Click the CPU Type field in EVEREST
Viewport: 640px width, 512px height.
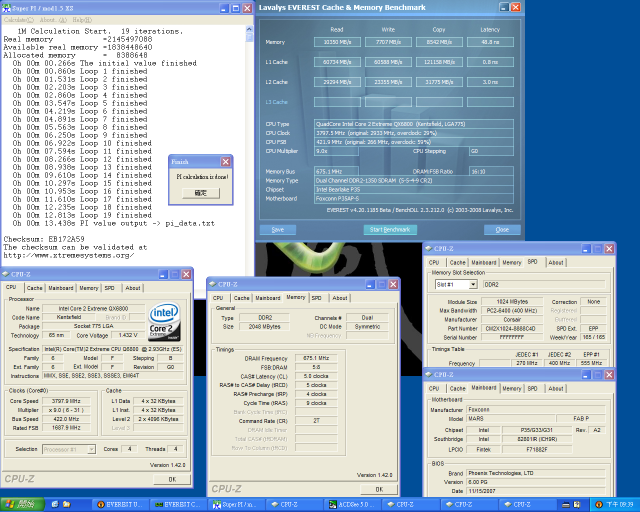pos(414,124)
